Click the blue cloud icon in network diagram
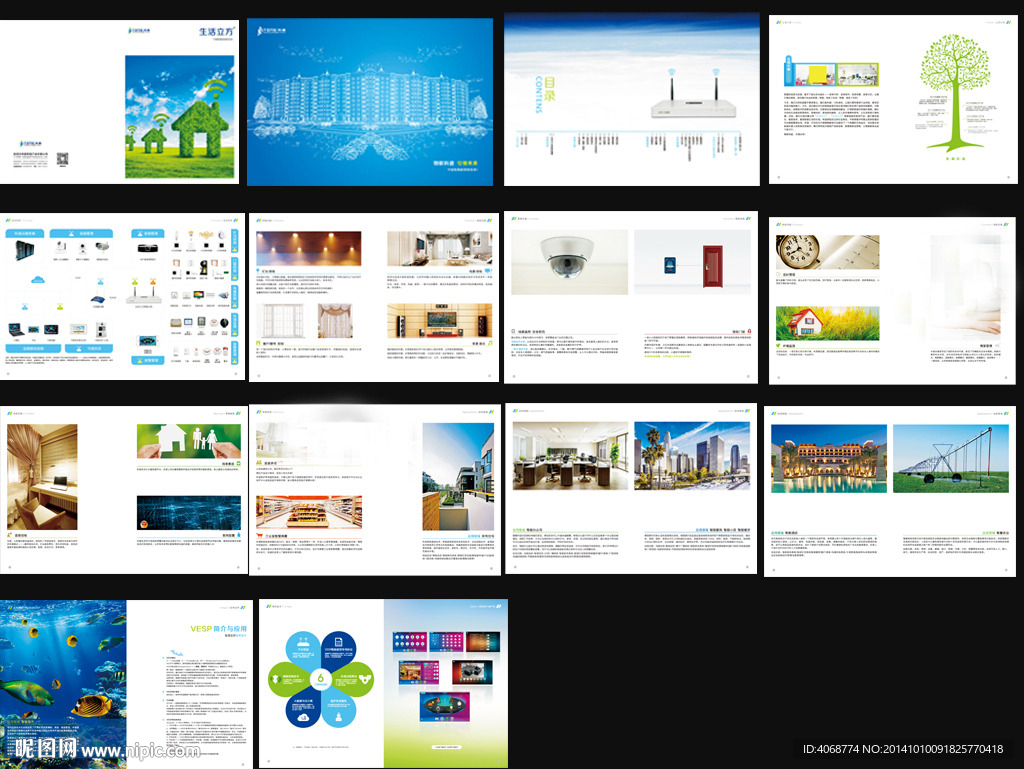This screenshot has height=769, width=1024. [x=38, y=279]
